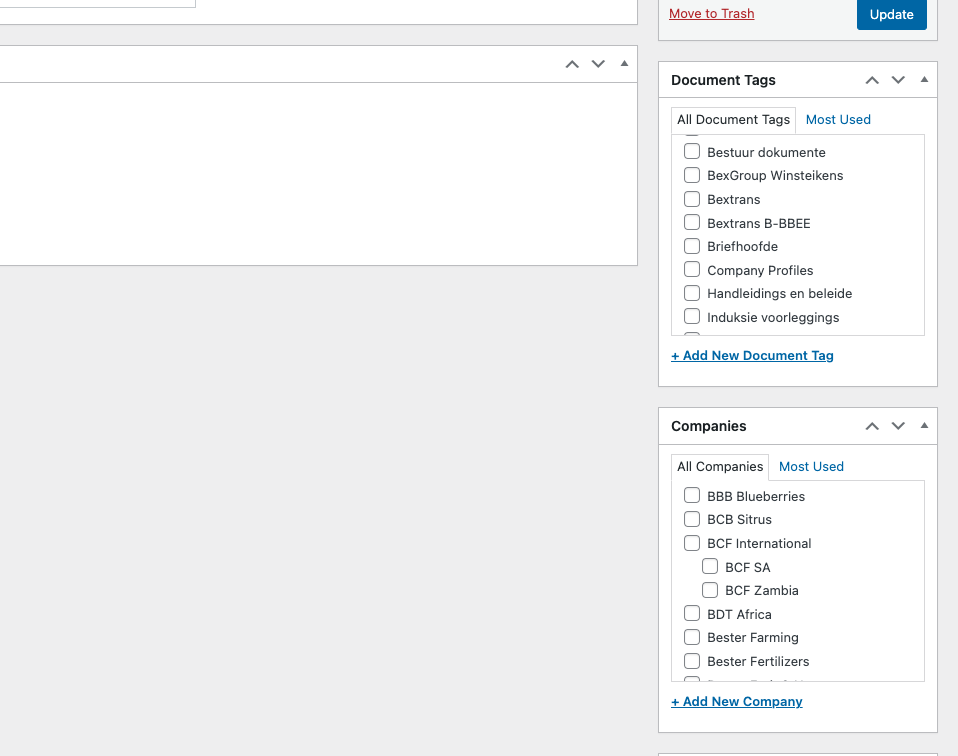
Task: Open Most Used tab in Companies
Action: (811, 467)
